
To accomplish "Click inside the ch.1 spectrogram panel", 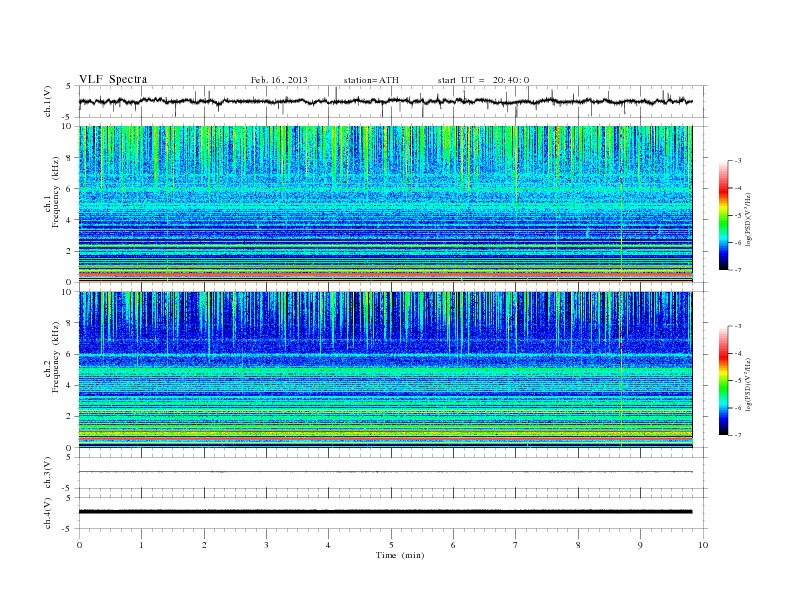I will coord(385,204).
